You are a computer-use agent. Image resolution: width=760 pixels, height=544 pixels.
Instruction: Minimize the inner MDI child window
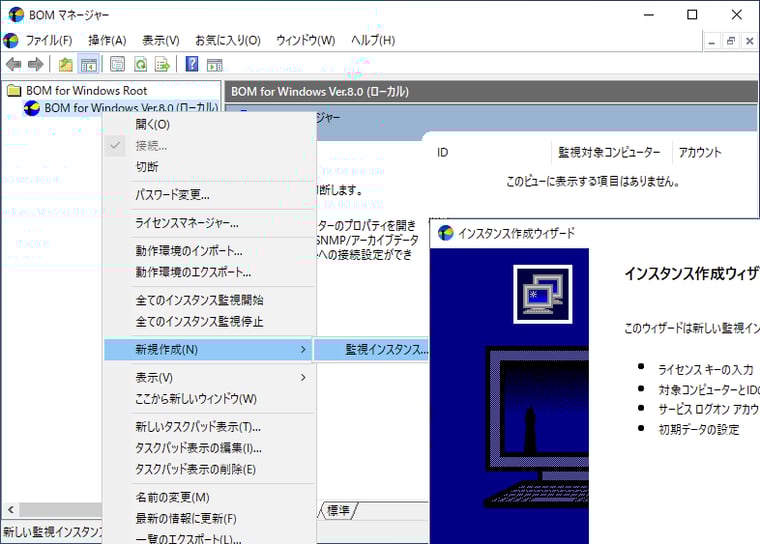712,41
